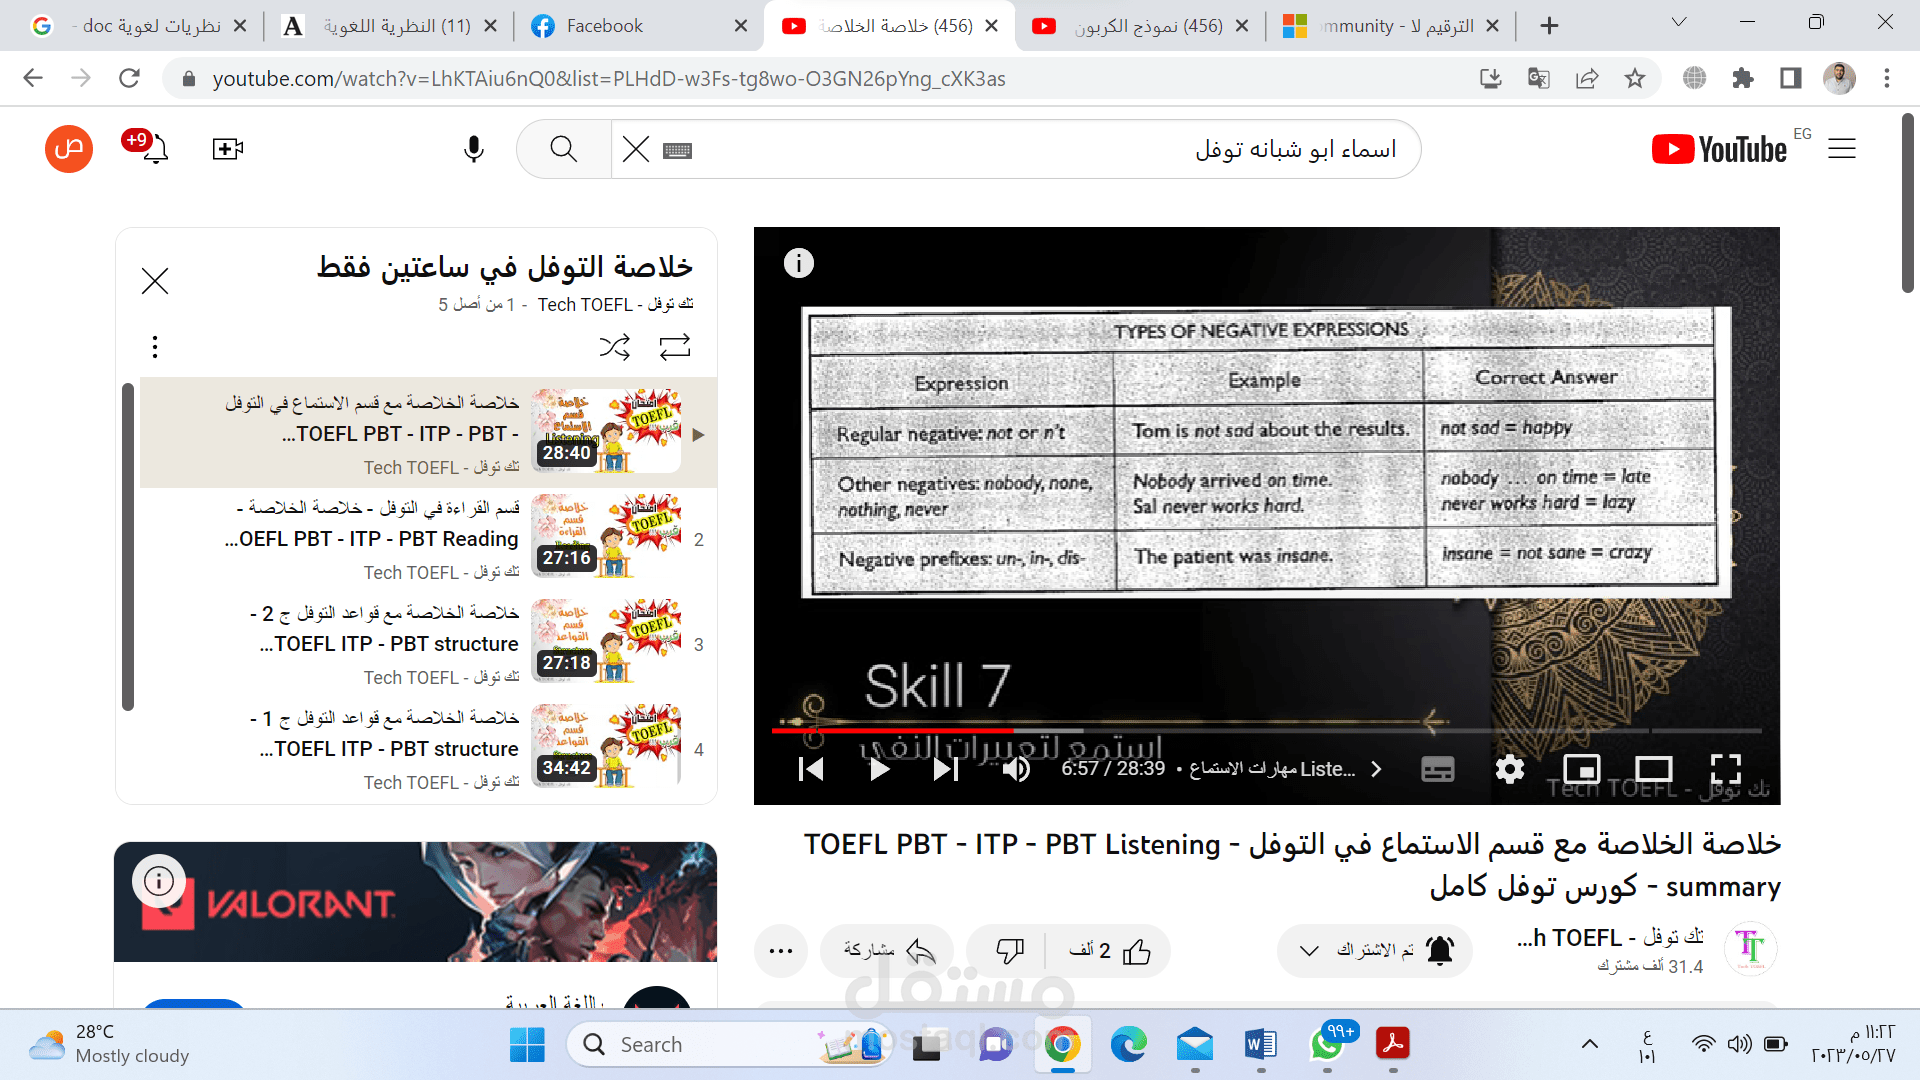Click the red video progress bar
Viewport: 1920px width, 1080px height.
click(x=892, y=731)
